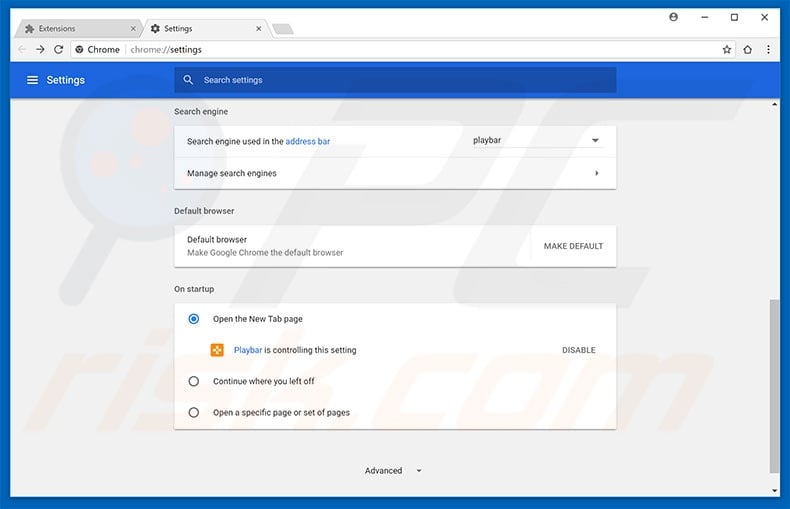790x509 pixels.
Task: Open the Playbar extension link
Action: 248,350
